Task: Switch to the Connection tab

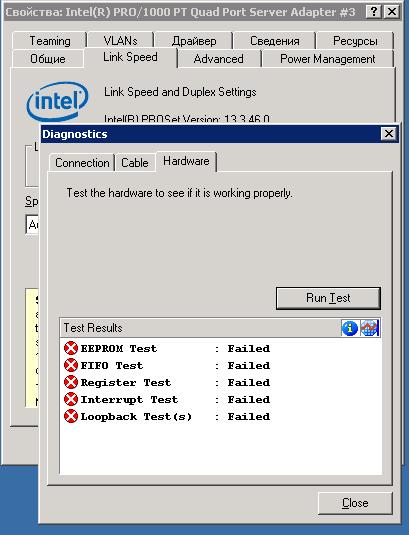Action: point(82,163)
